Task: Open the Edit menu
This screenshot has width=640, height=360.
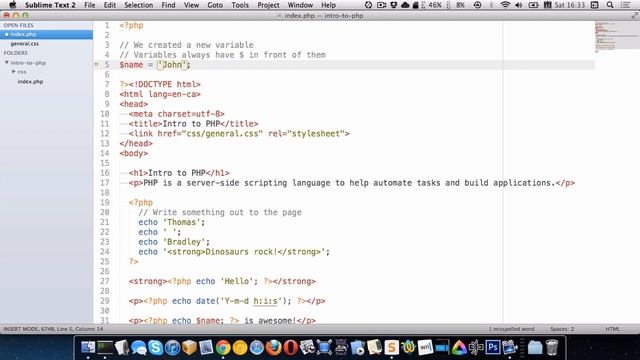Action: pos(109,5)
